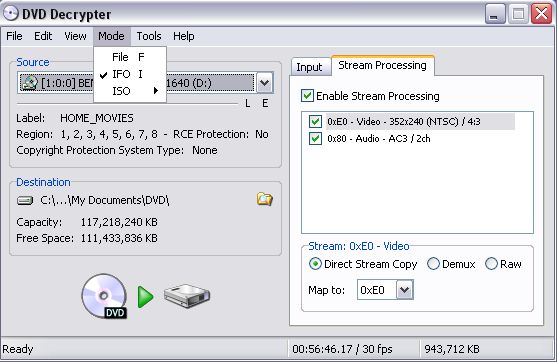Screen dimensions: 557x362
Task: Switch to the Input tab
Action: pyautogui.click(x=309, y=67)
